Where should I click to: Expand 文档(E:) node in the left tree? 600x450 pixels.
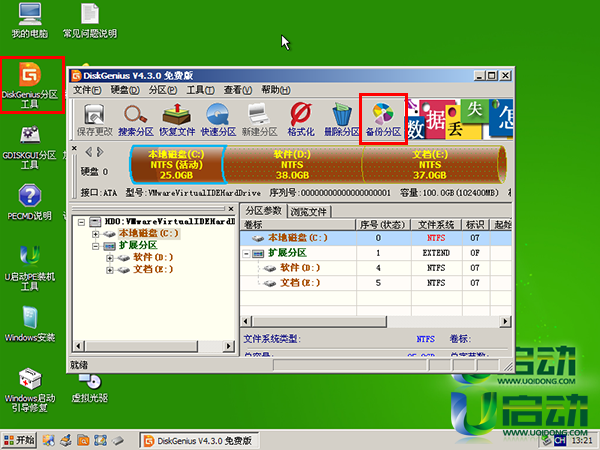coord(110,270)
